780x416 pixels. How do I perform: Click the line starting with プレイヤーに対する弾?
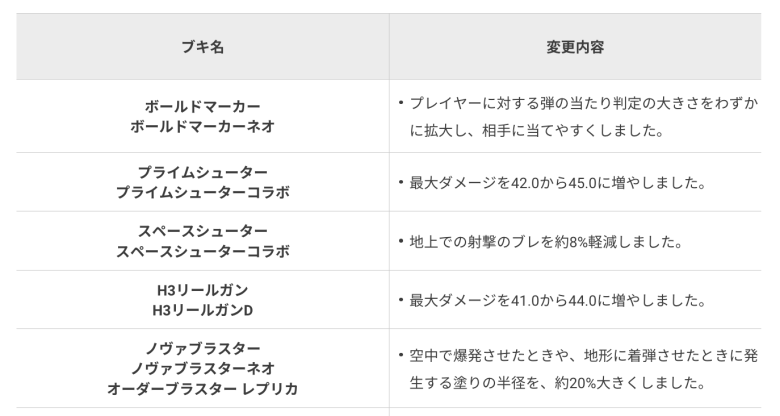coord(583,104)
